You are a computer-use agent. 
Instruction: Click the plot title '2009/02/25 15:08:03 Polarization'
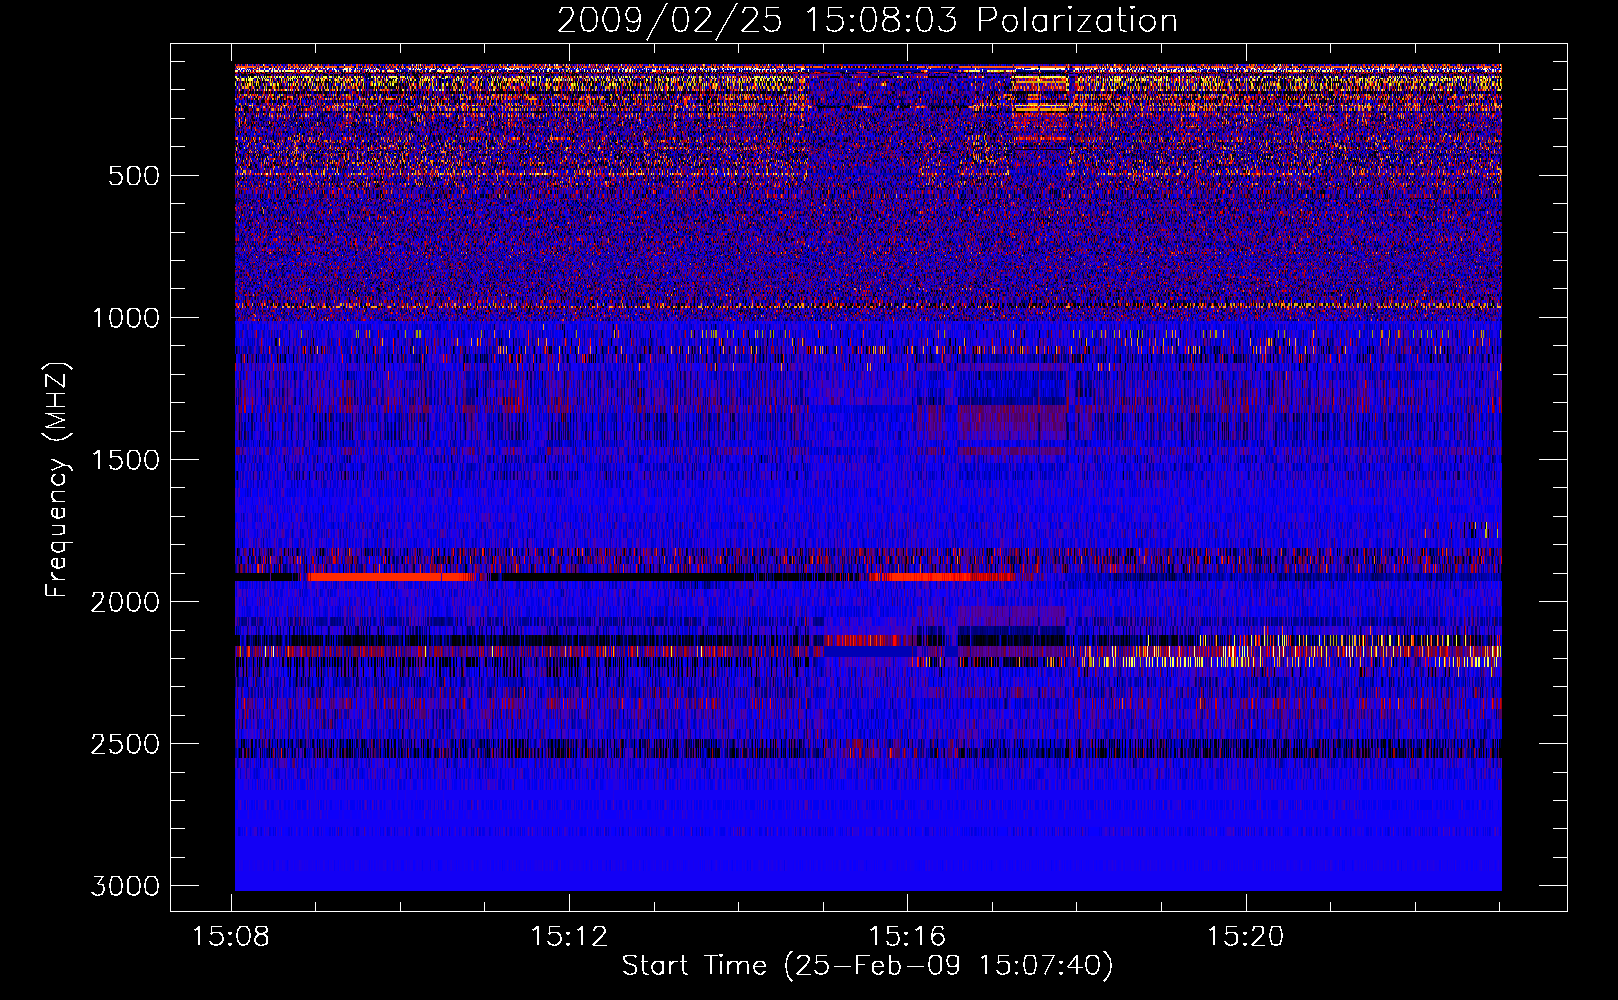pyautogui.click(x=867, y=20)
